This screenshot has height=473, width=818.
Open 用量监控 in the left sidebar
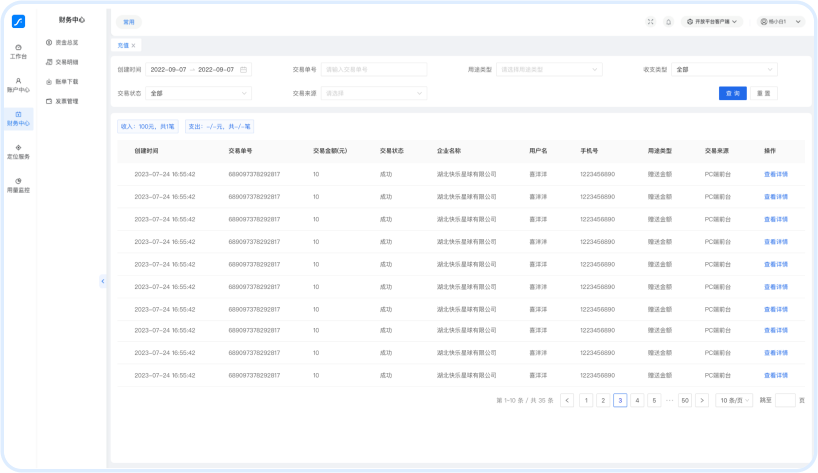[x=18, y=185]
